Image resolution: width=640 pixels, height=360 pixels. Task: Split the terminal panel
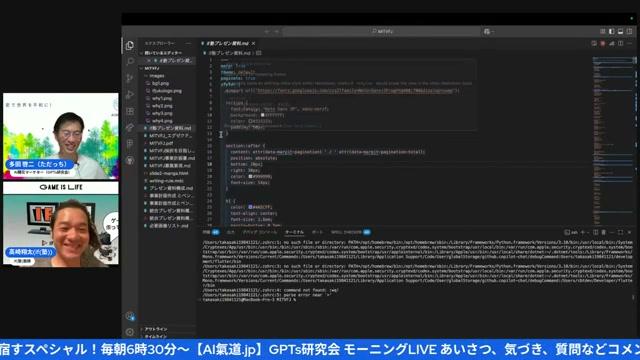596,232
